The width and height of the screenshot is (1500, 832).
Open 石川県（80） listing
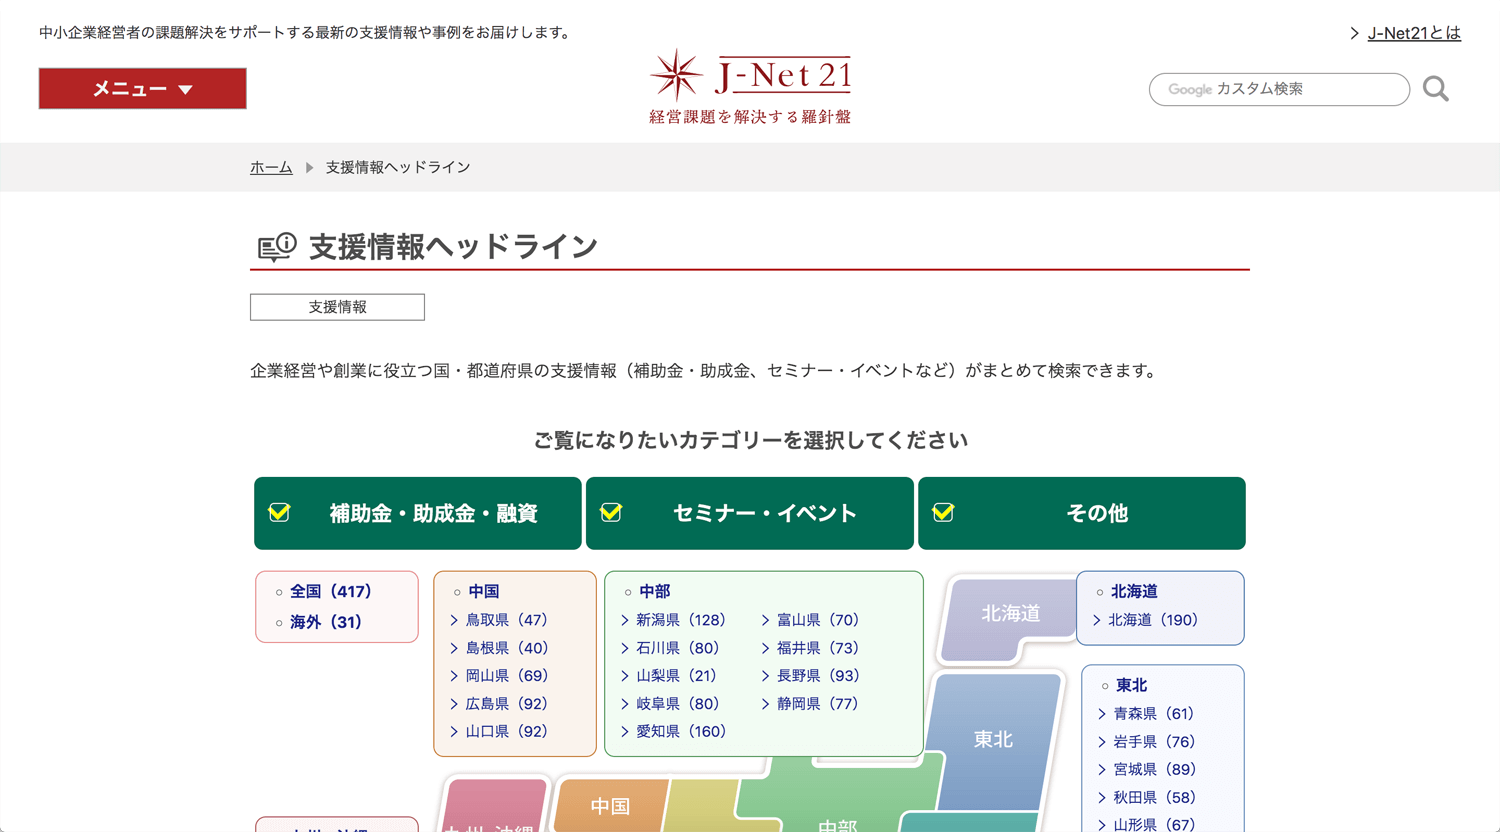[x=677, y=648]
